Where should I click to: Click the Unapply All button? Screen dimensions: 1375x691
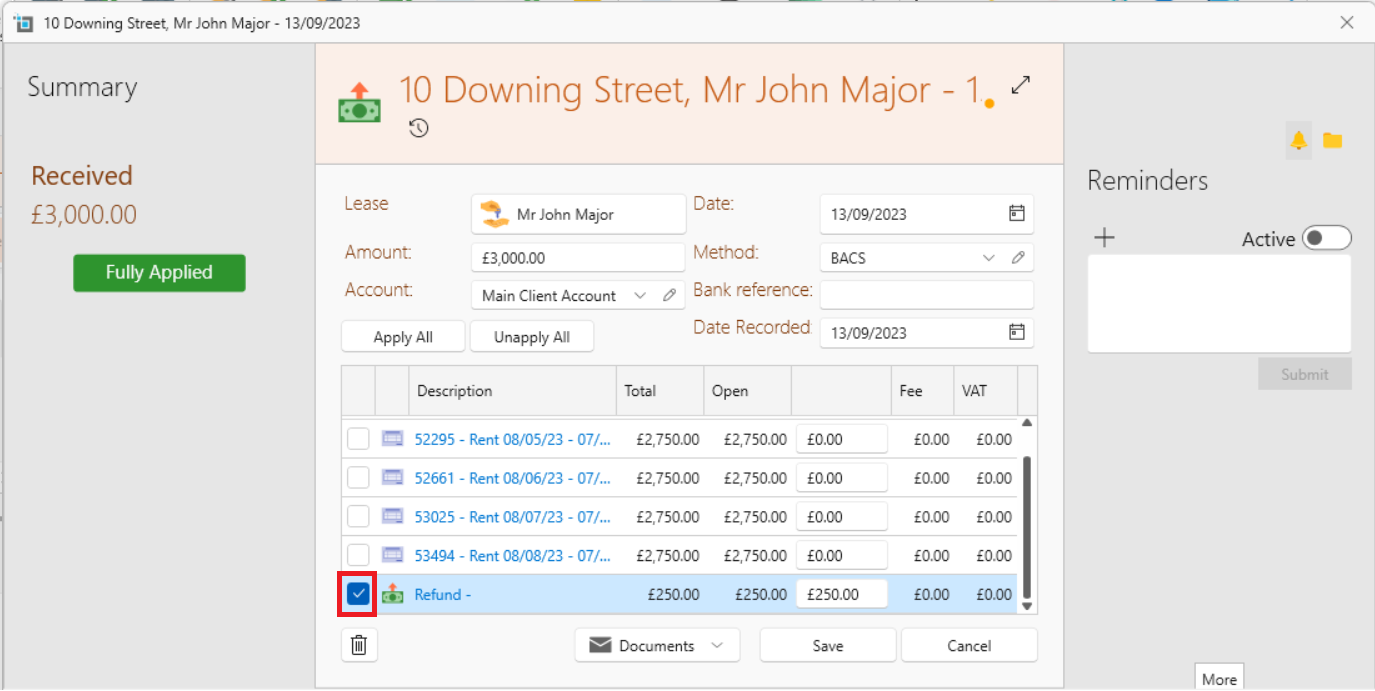click(x=532, y=337)
